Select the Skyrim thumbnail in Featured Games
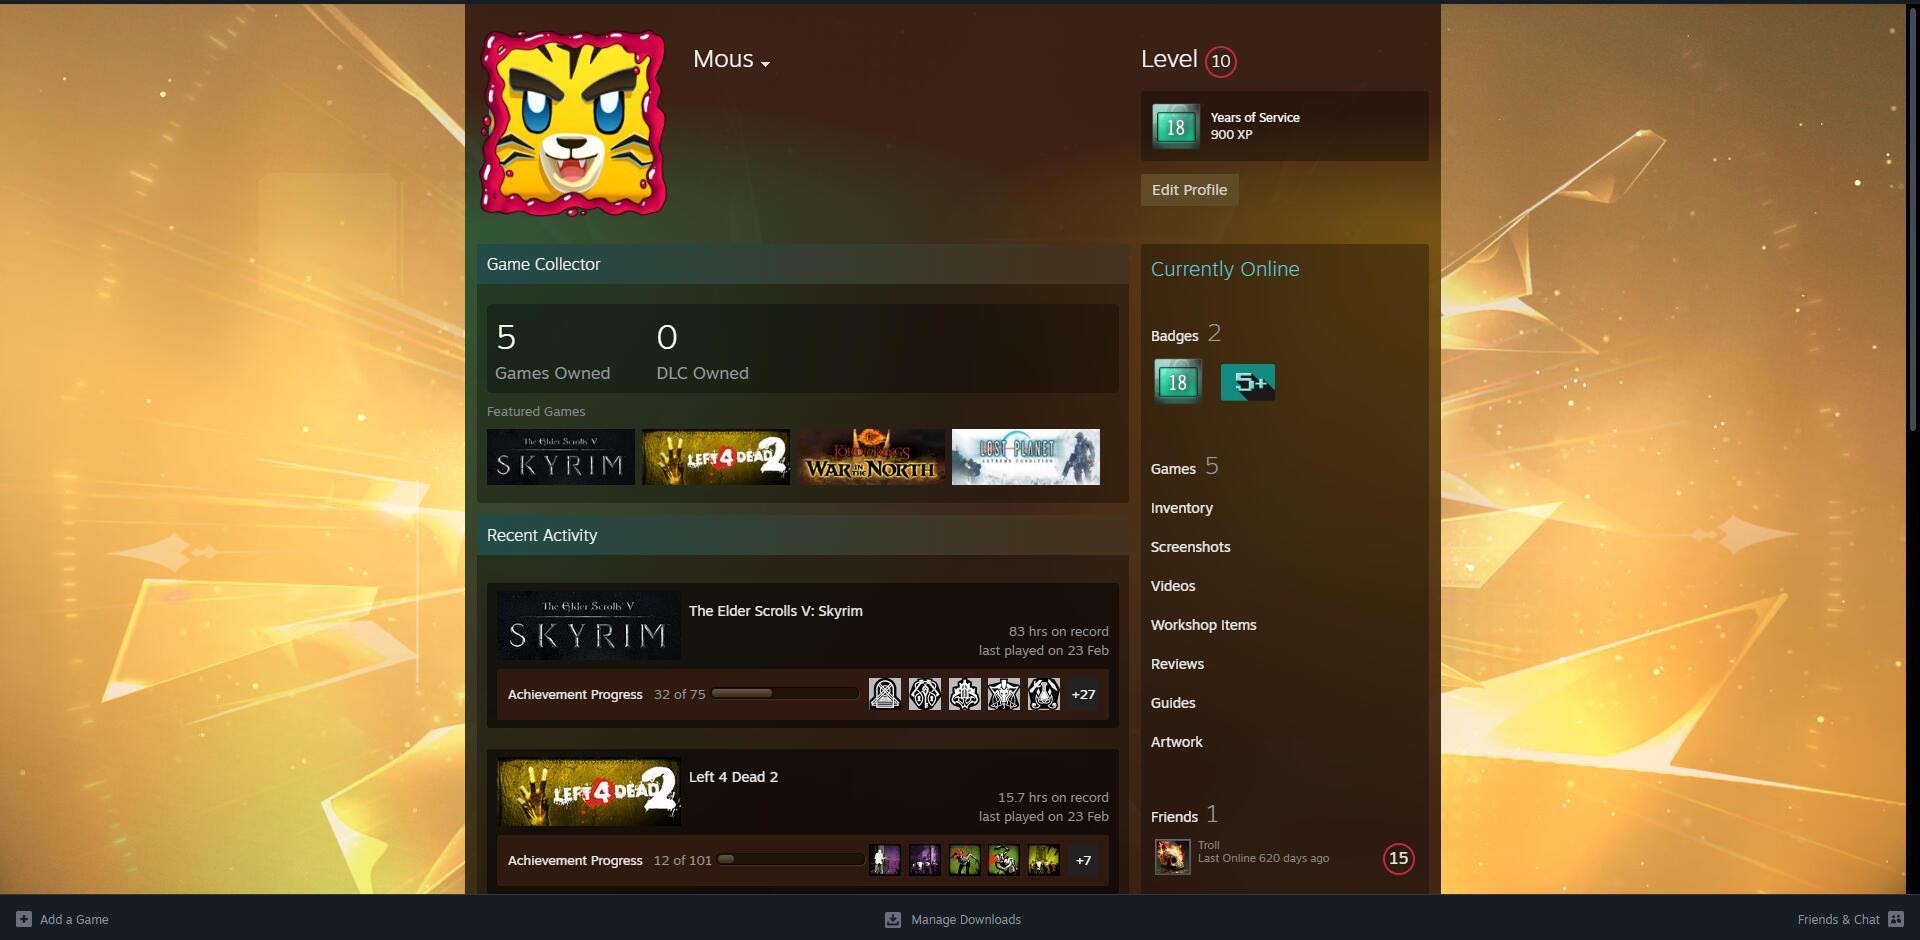Viewport: 1920px width, 940px height. (561, 457)
